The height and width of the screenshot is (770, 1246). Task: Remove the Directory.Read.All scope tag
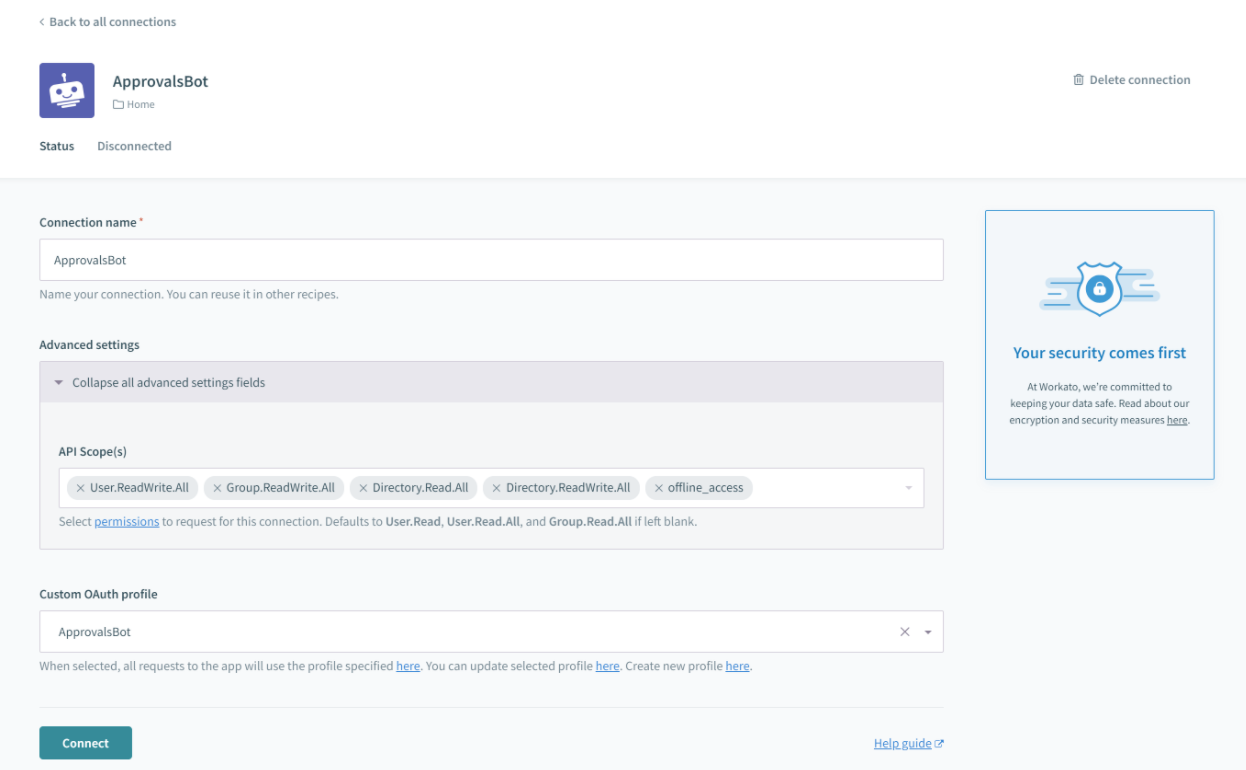(x=363, y=488)
